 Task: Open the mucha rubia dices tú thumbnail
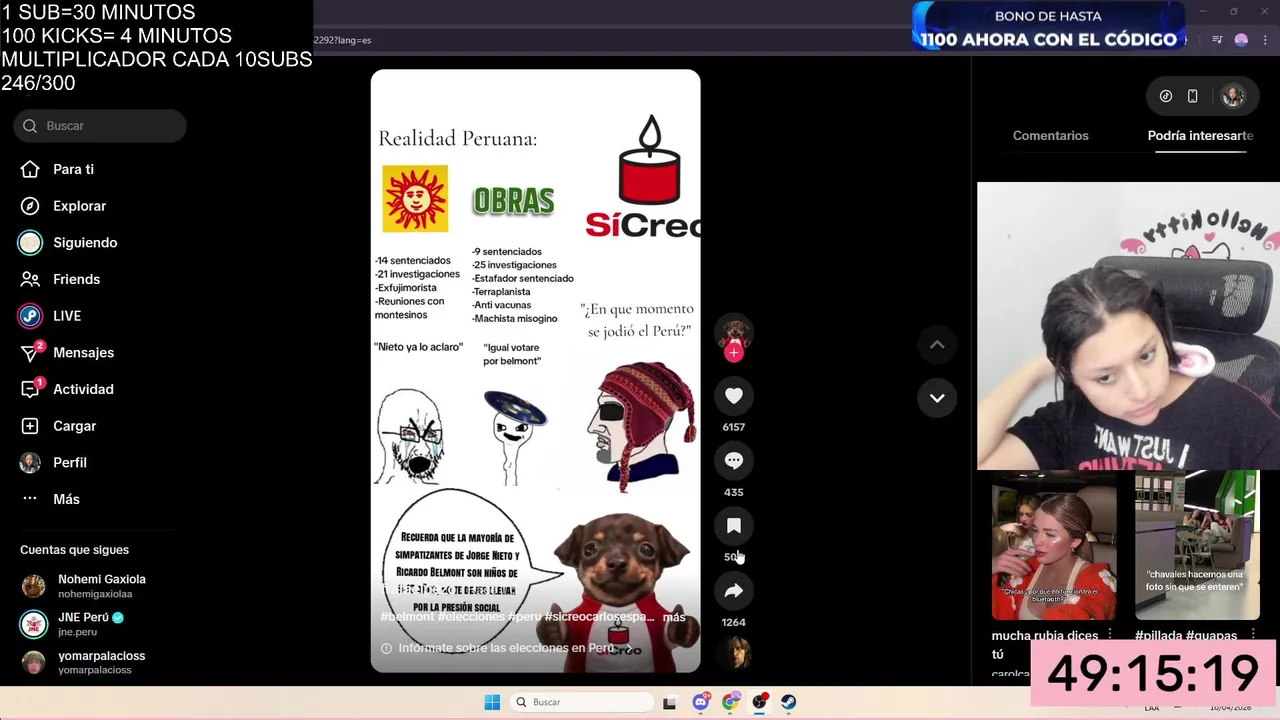pos(1054,545)
